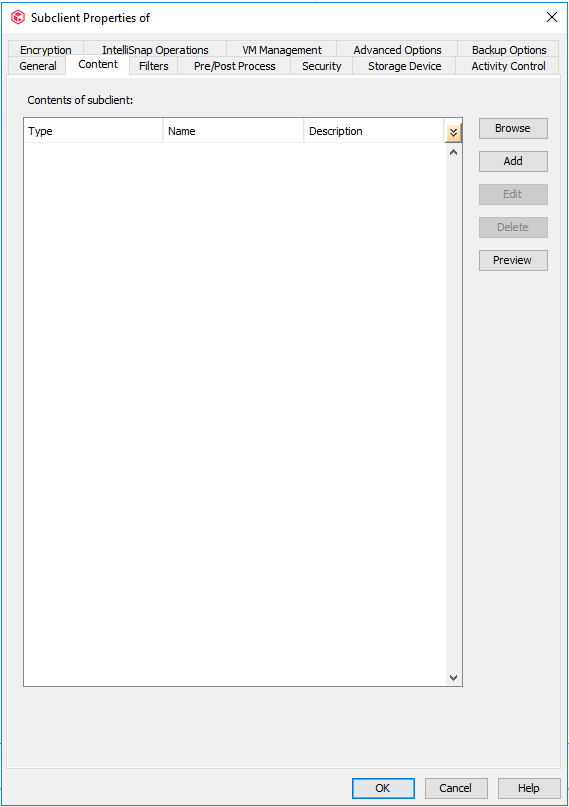The width and height of the screenshot is (569, 807).
Task: Open the Backup Options tab
Action: click(x=509, y=49)
